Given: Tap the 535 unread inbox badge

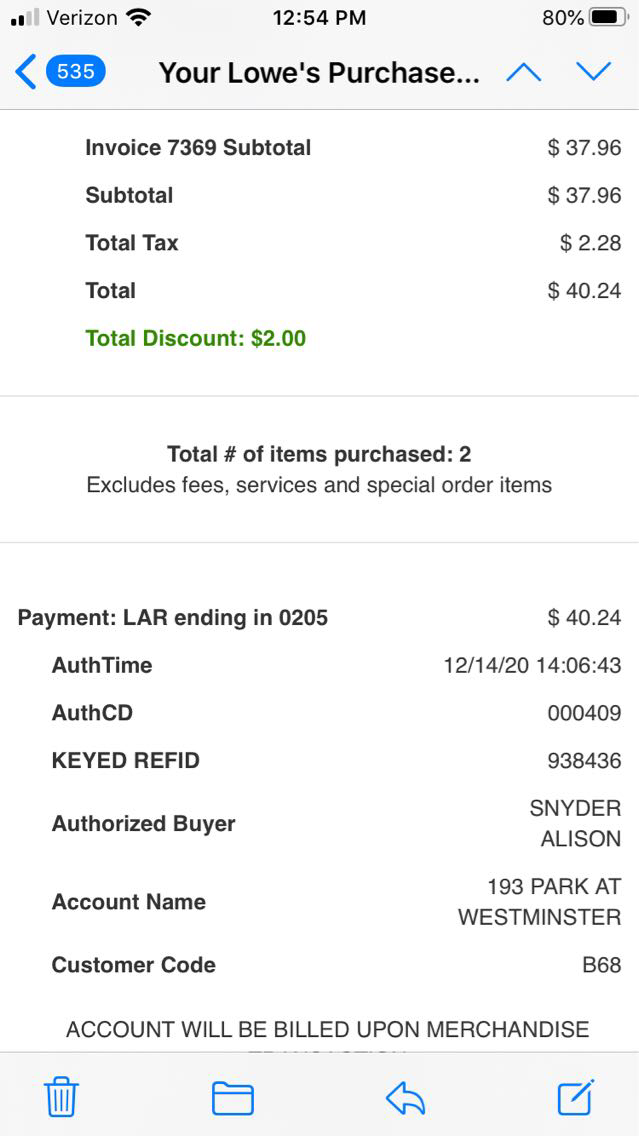Looking at the screenshot, I should pos(76,72).
